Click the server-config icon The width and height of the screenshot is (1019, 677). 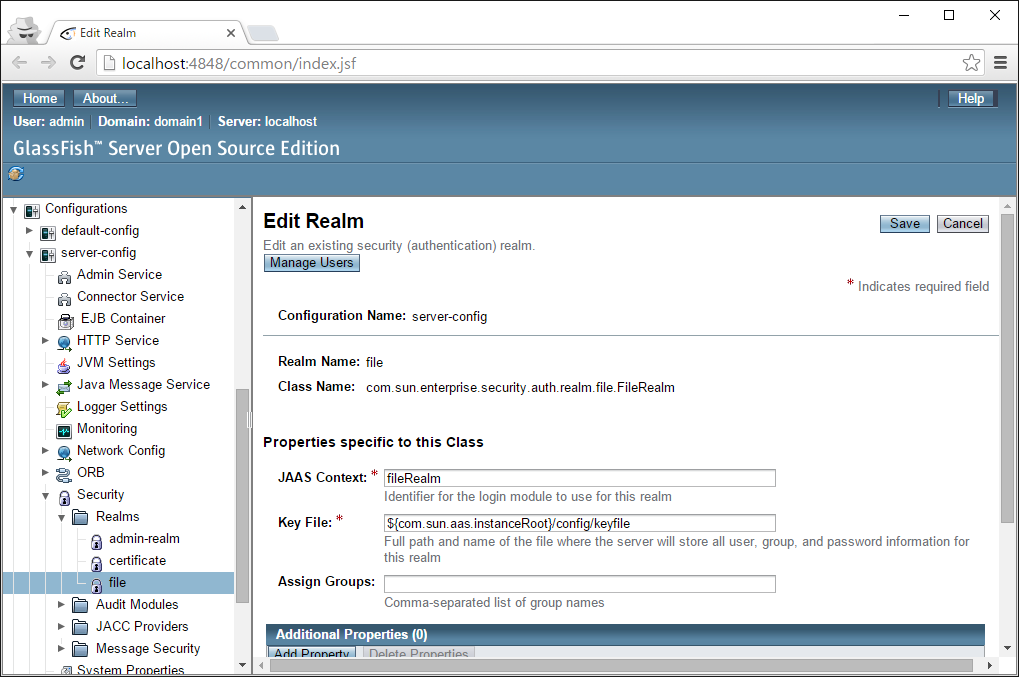[x=48, y=255]
